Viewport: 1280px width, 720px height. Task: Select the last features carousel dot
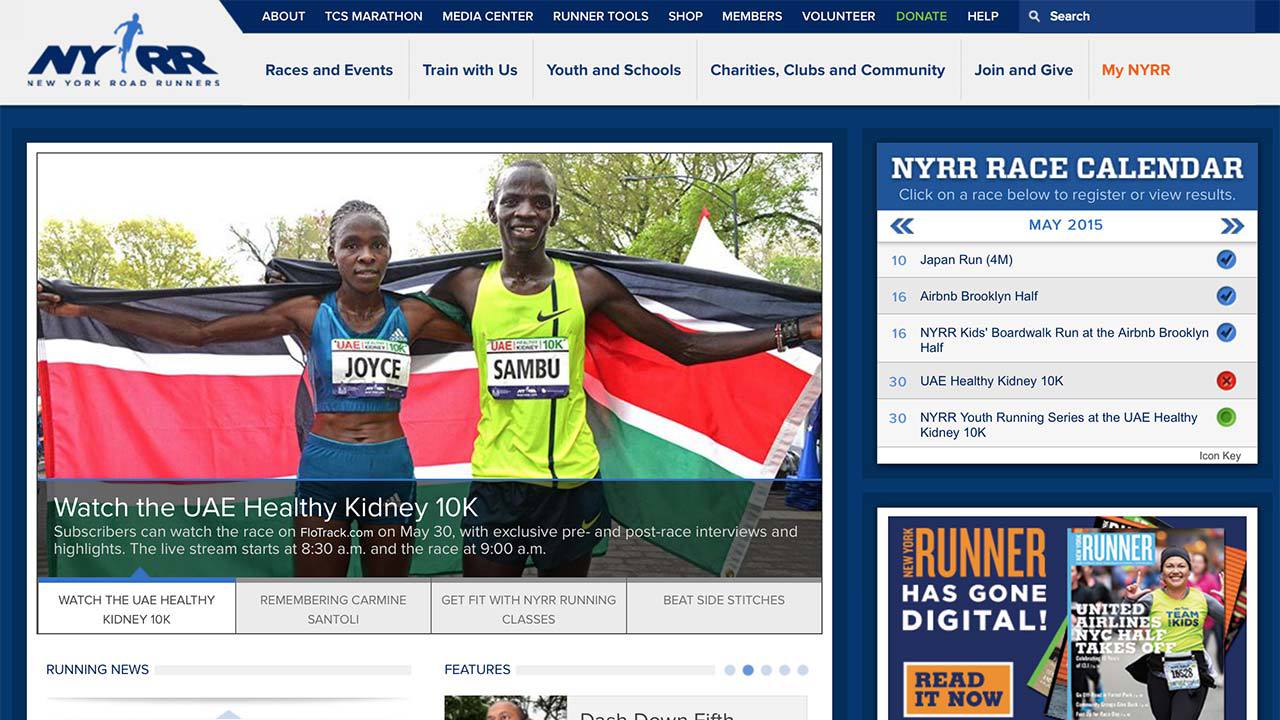802,670
